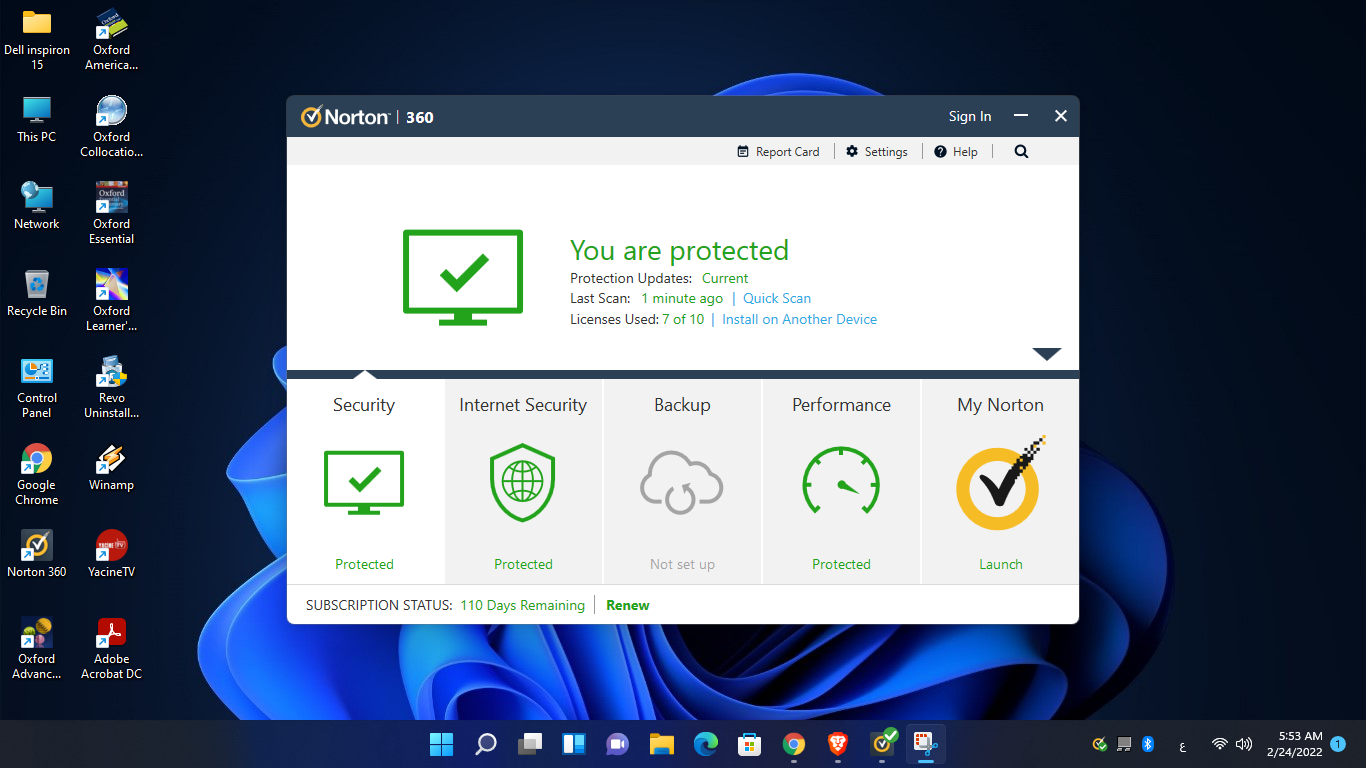
Task: Click the Performance gauge icon
Action: coord(841,483)
